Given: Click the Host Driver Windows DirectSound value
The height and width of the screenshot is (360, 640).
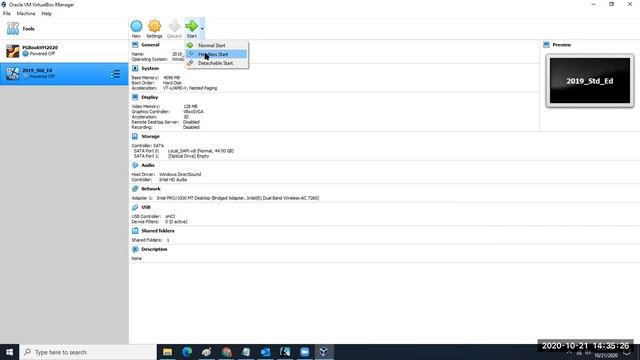Looking at the screenshot, I should coord(180,174).
